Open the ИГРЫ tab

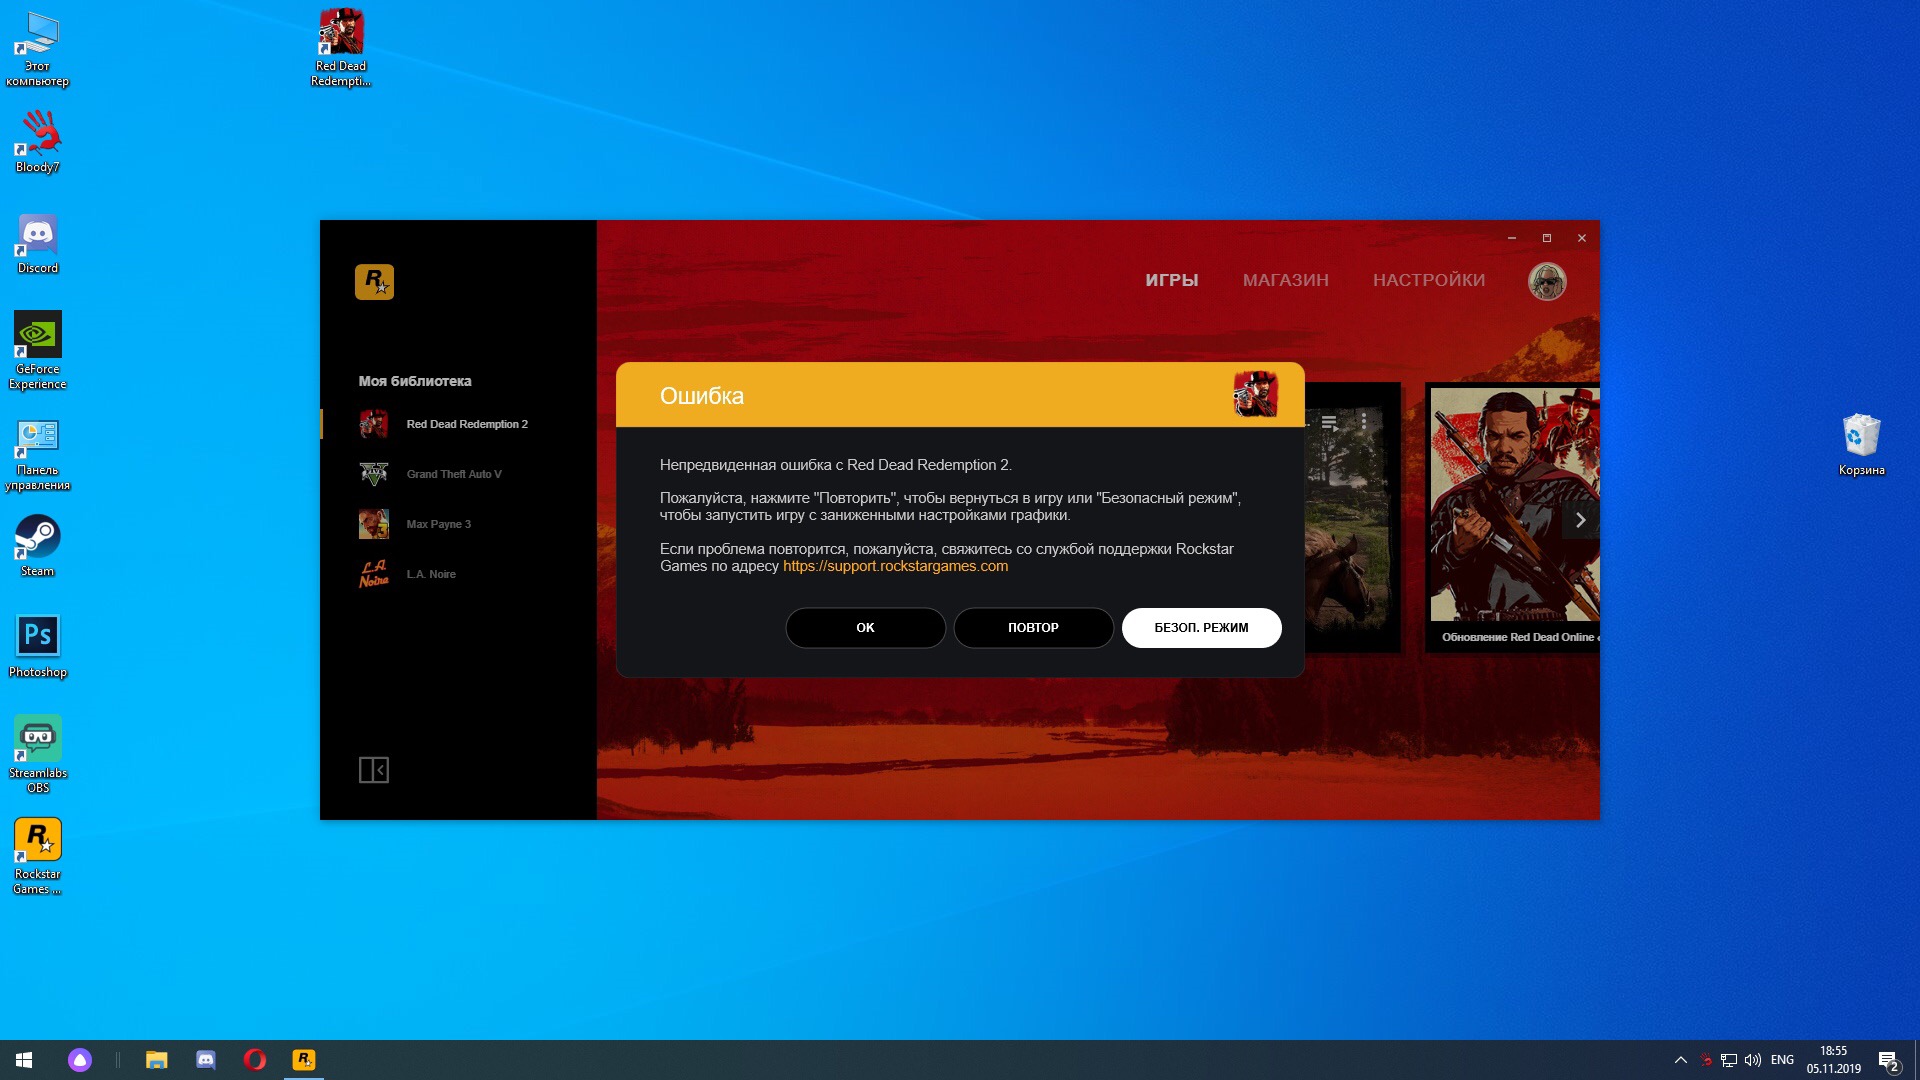pyautogui.click(x=1171, y=280)
